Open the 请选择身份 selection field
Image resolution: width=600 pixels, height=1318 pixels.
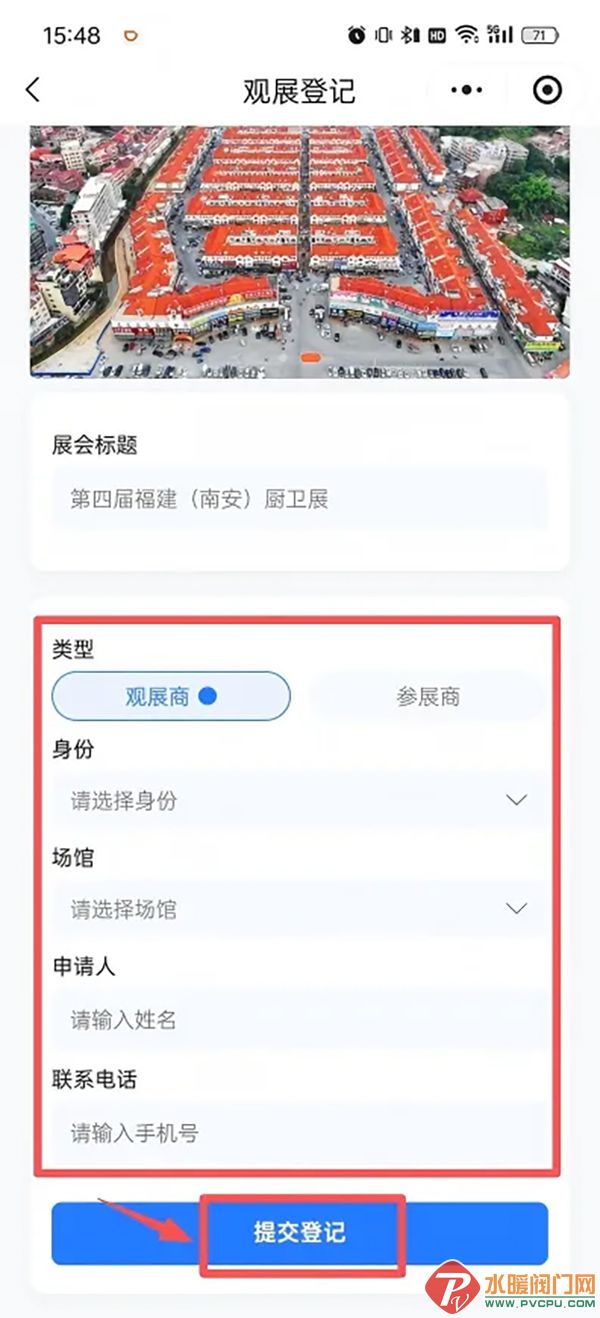299,800
